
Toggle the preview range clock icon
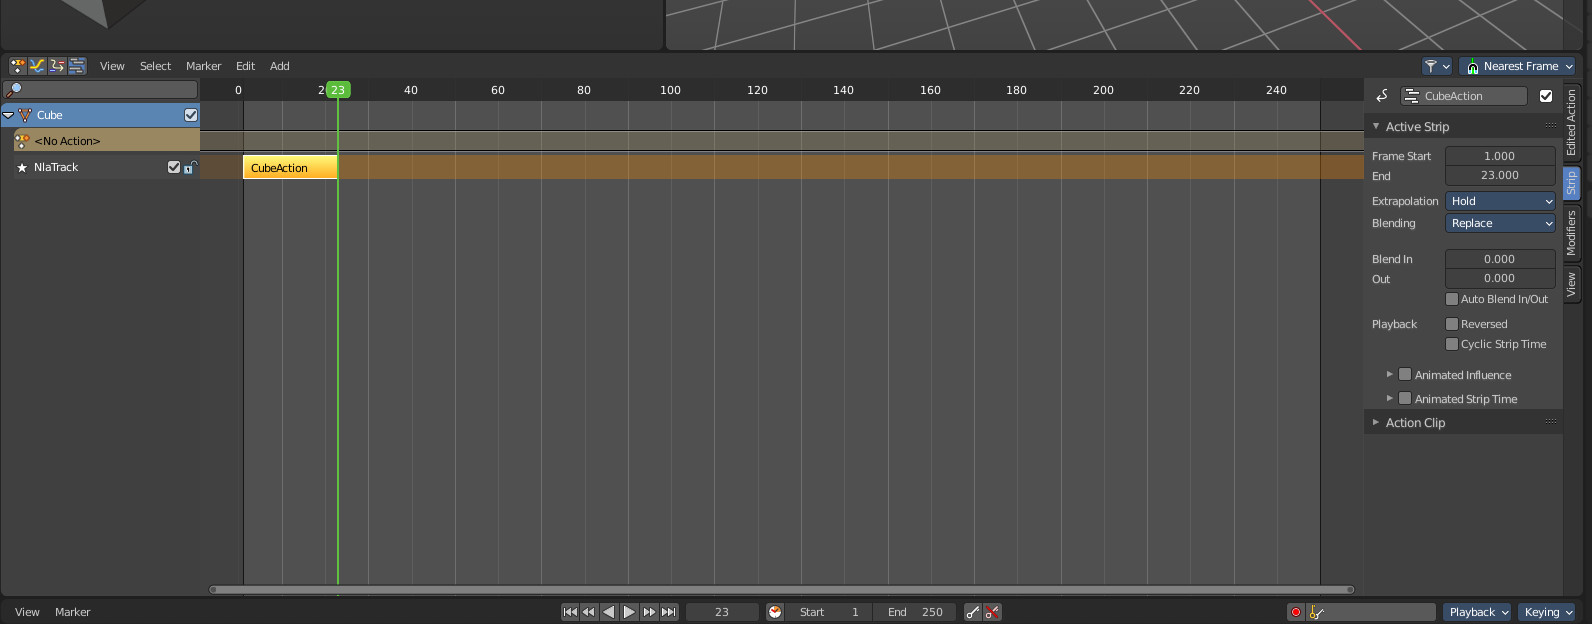[x=775, y=612]
